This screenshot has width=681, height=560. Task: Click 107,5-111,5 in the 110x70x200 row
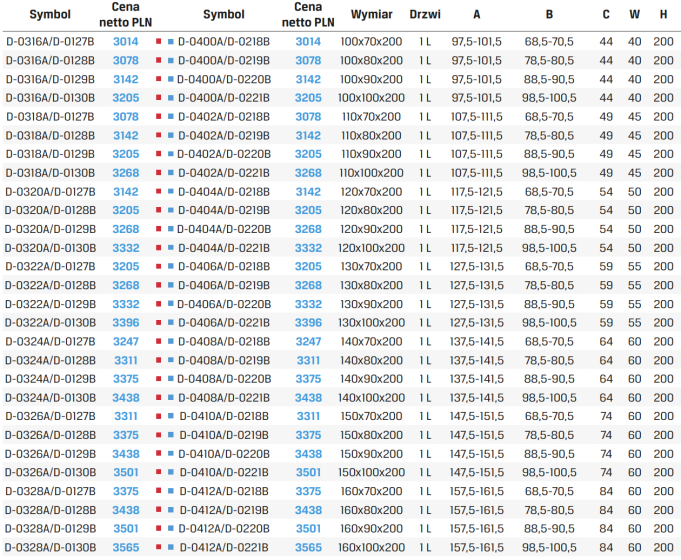click(476, 116)
